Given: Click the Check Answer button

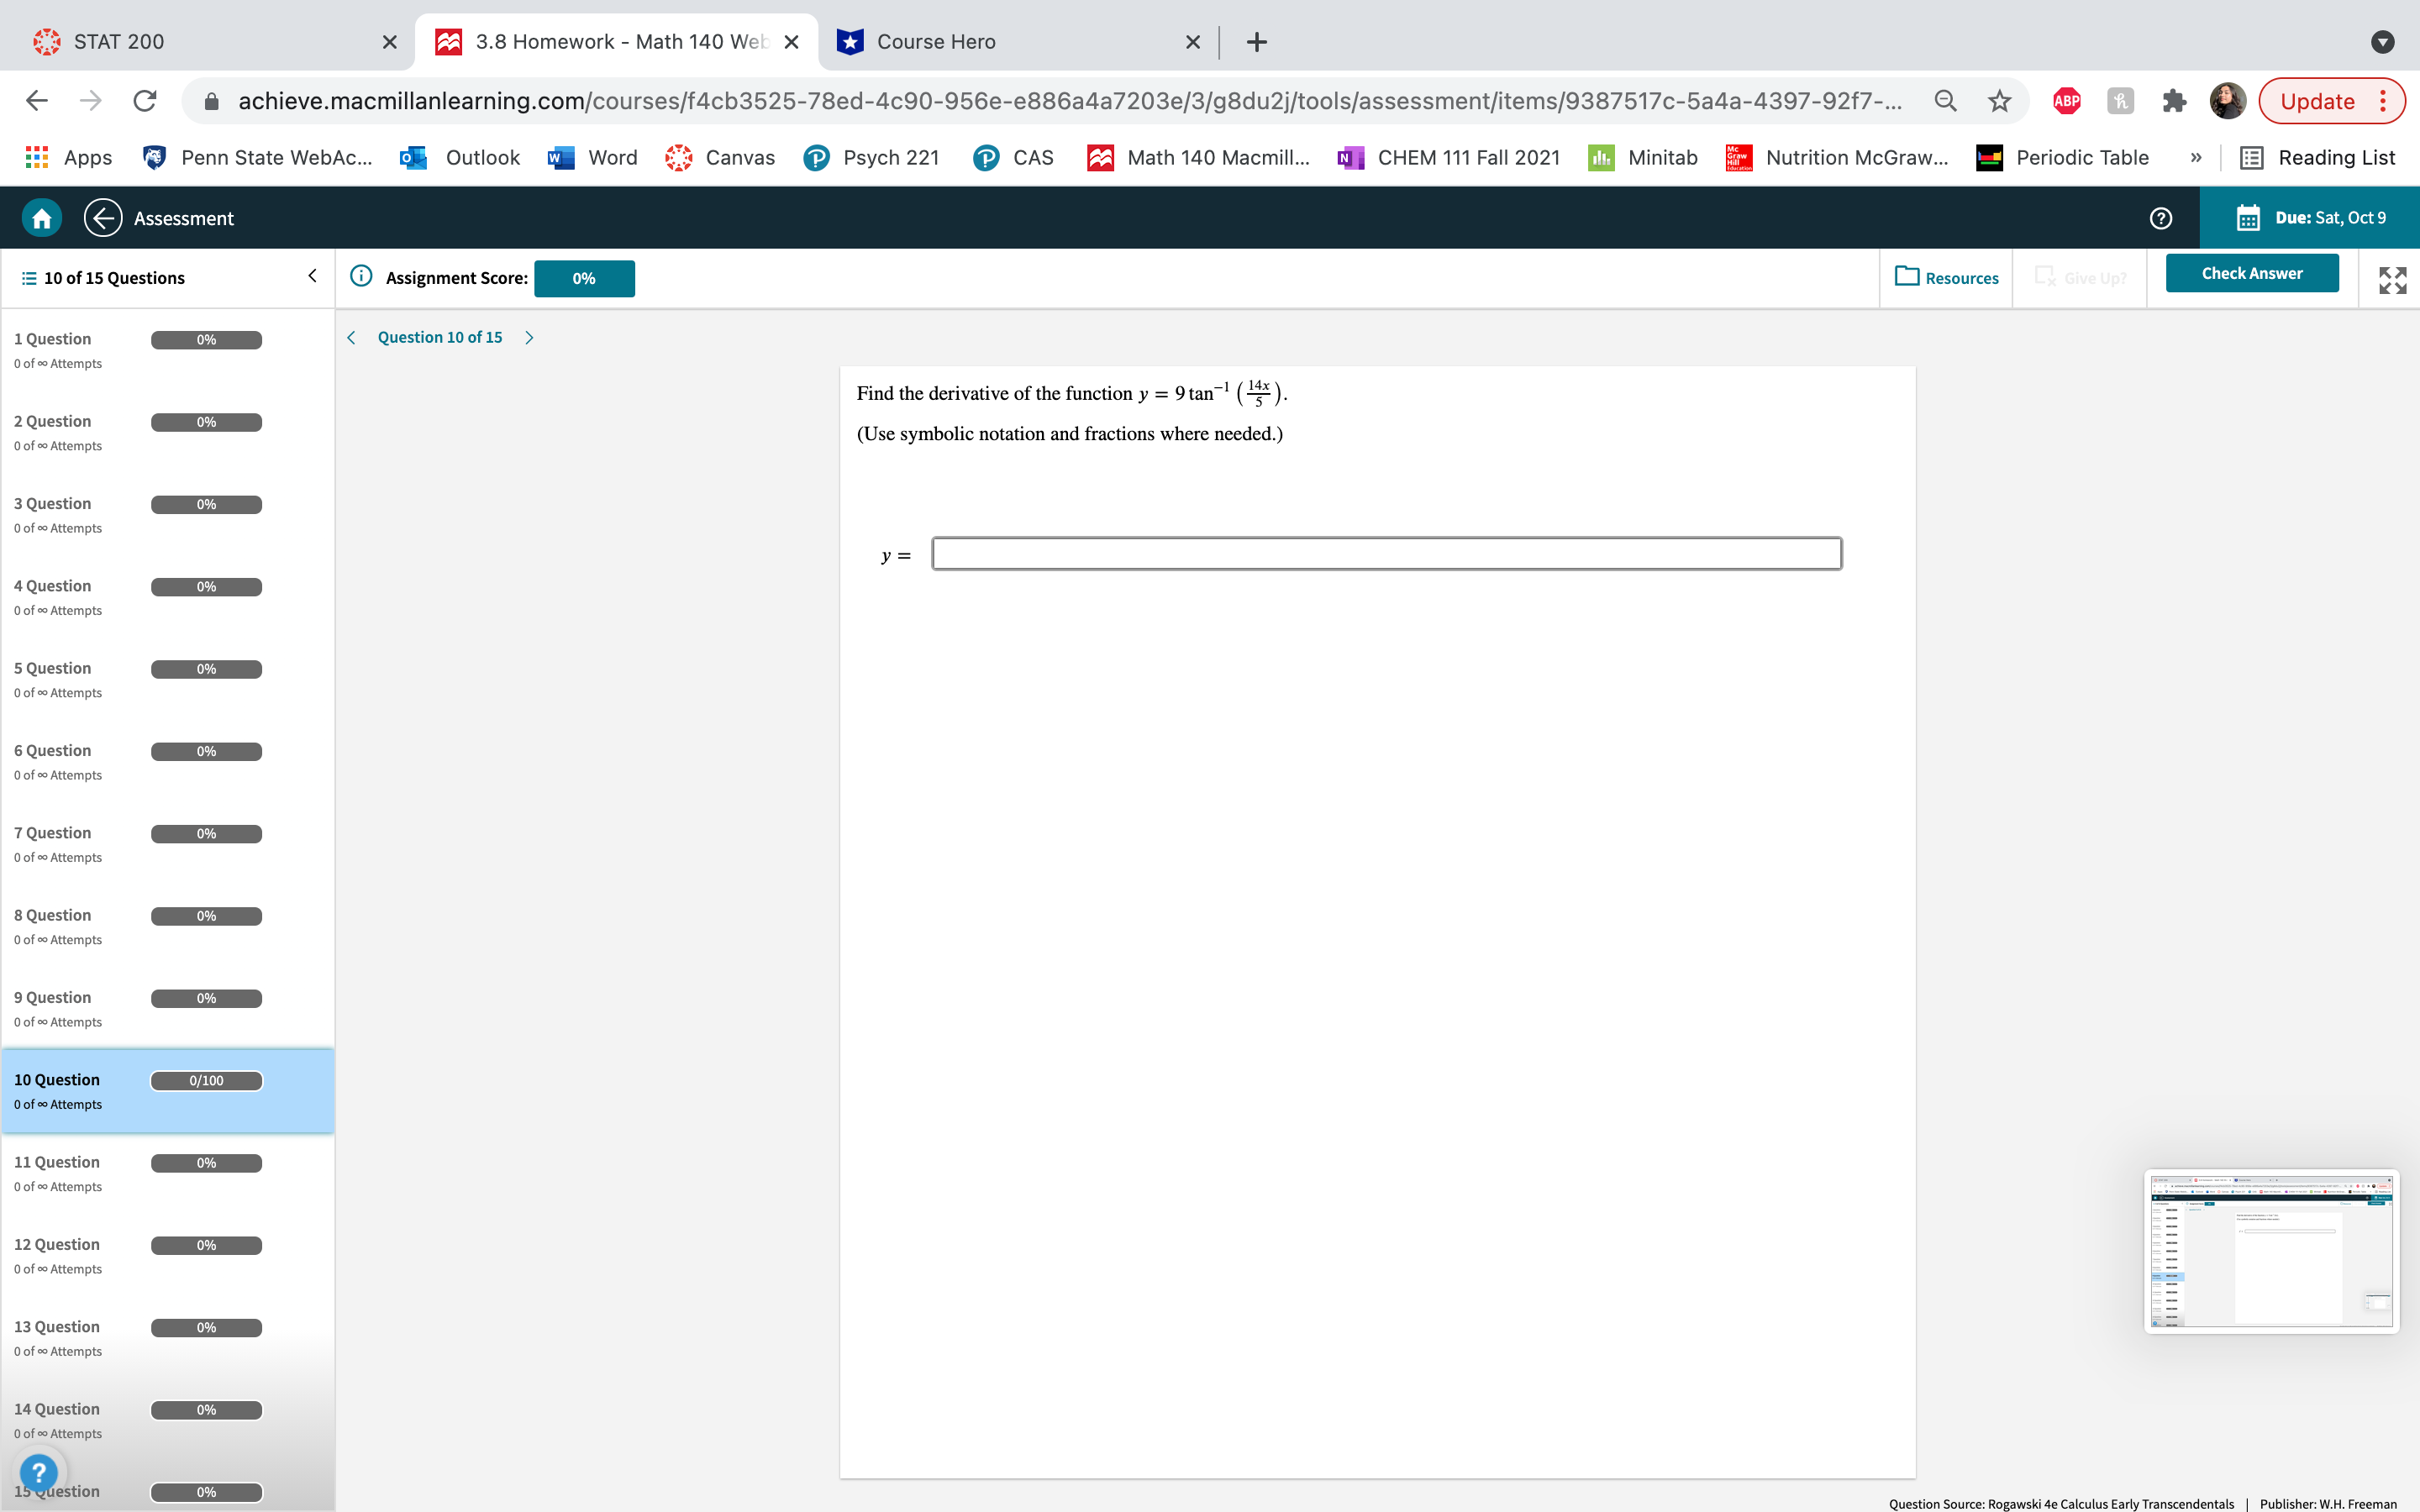Looking at the screenshot, I should [2251, 272].
